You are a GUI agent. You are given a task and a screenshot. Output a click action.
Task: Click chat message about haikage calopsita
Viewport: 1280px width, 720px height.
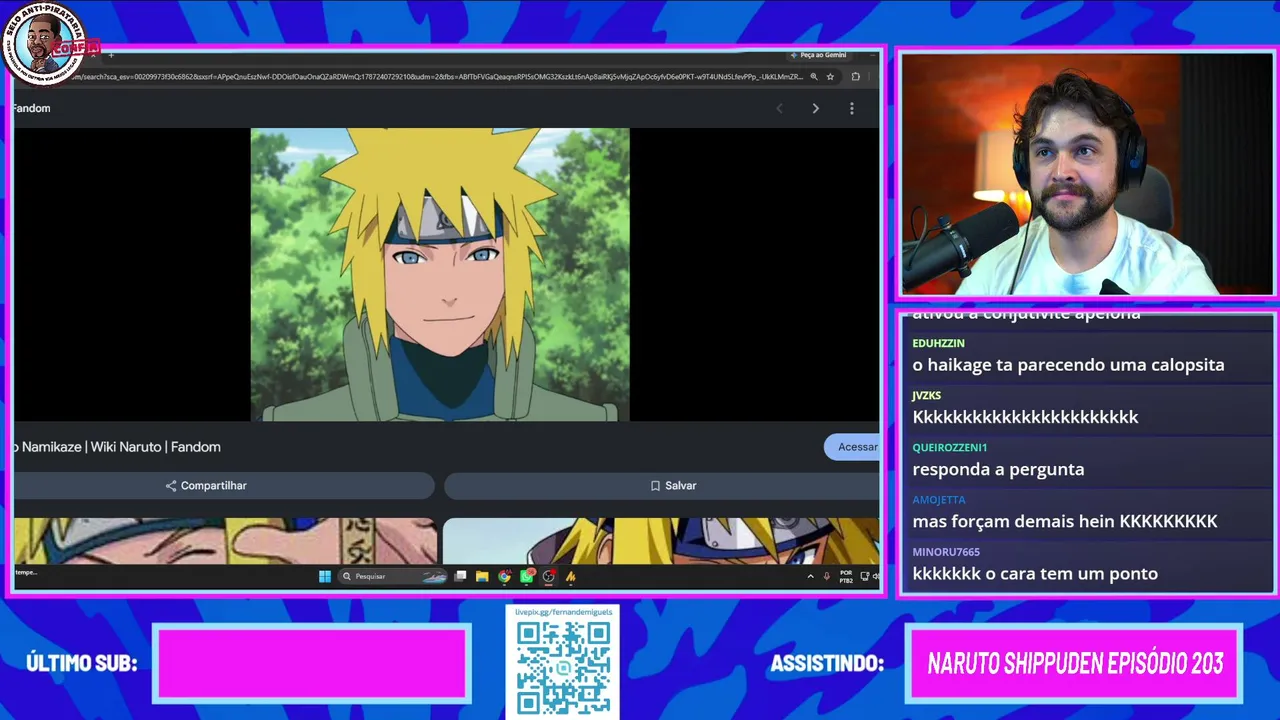[1068, 365]
